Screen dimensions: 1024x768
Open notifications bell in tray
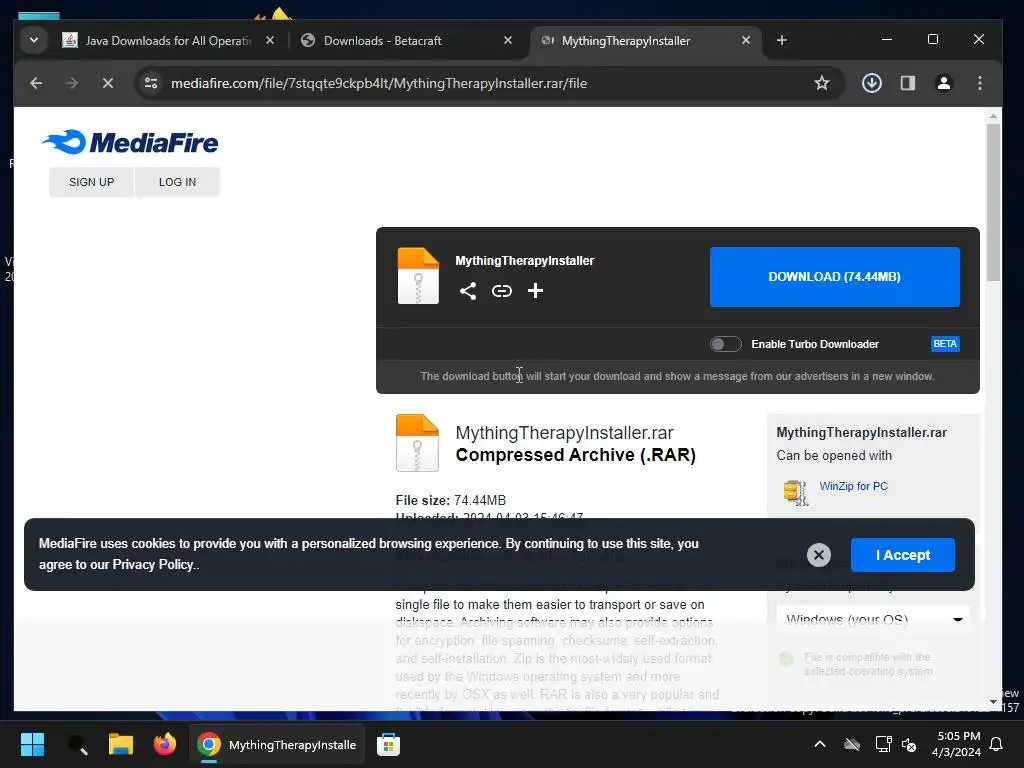click(997, 744)
